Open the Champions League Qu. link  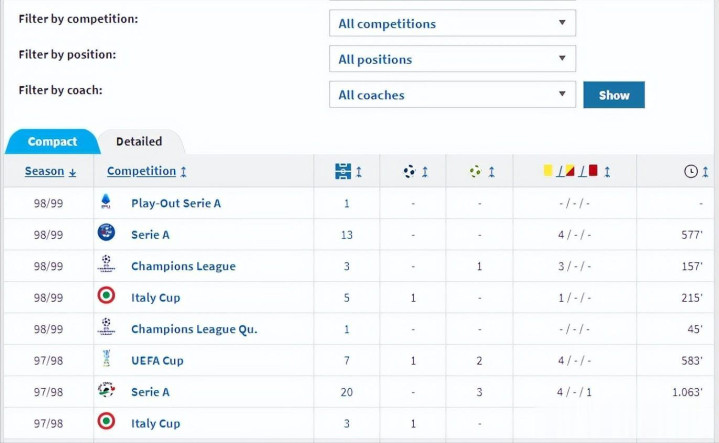(x=194, y=329)
